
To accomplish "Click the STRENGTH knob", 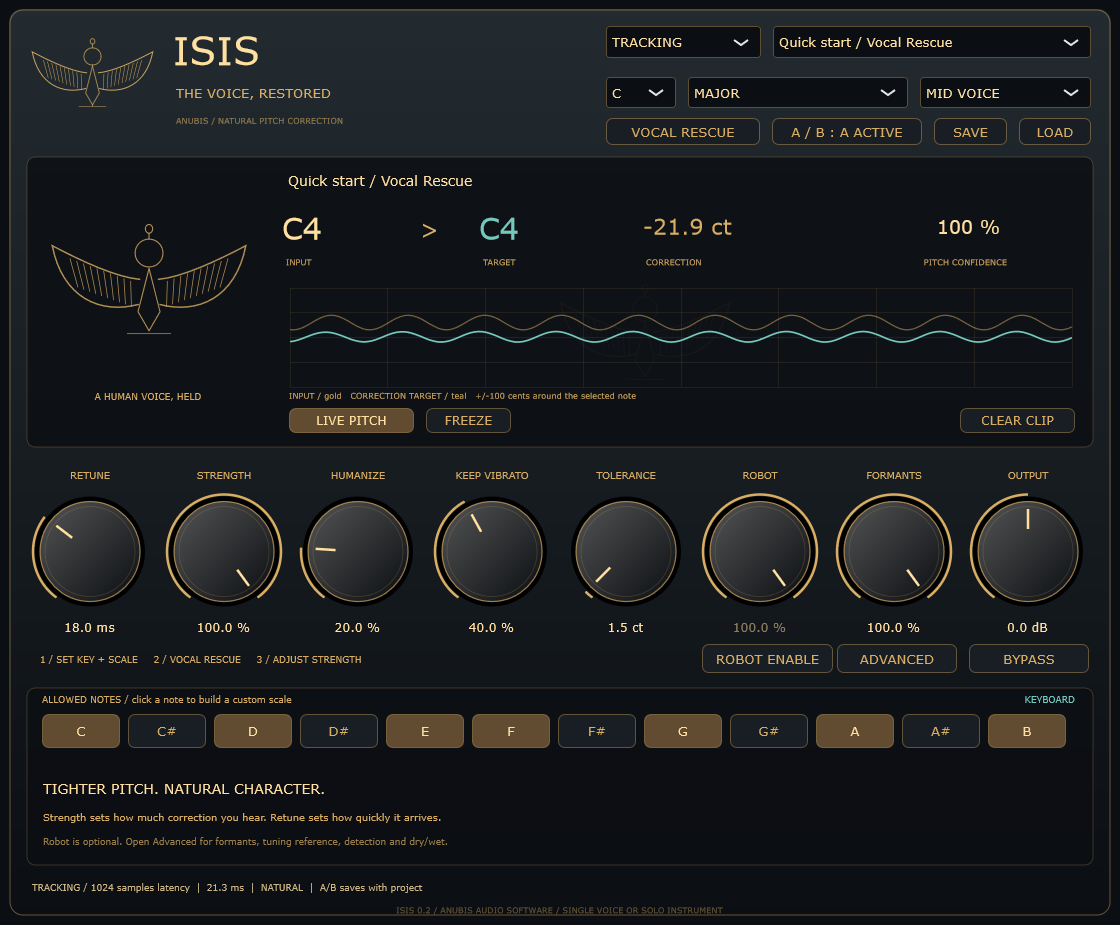I will (x=224, y=551).
